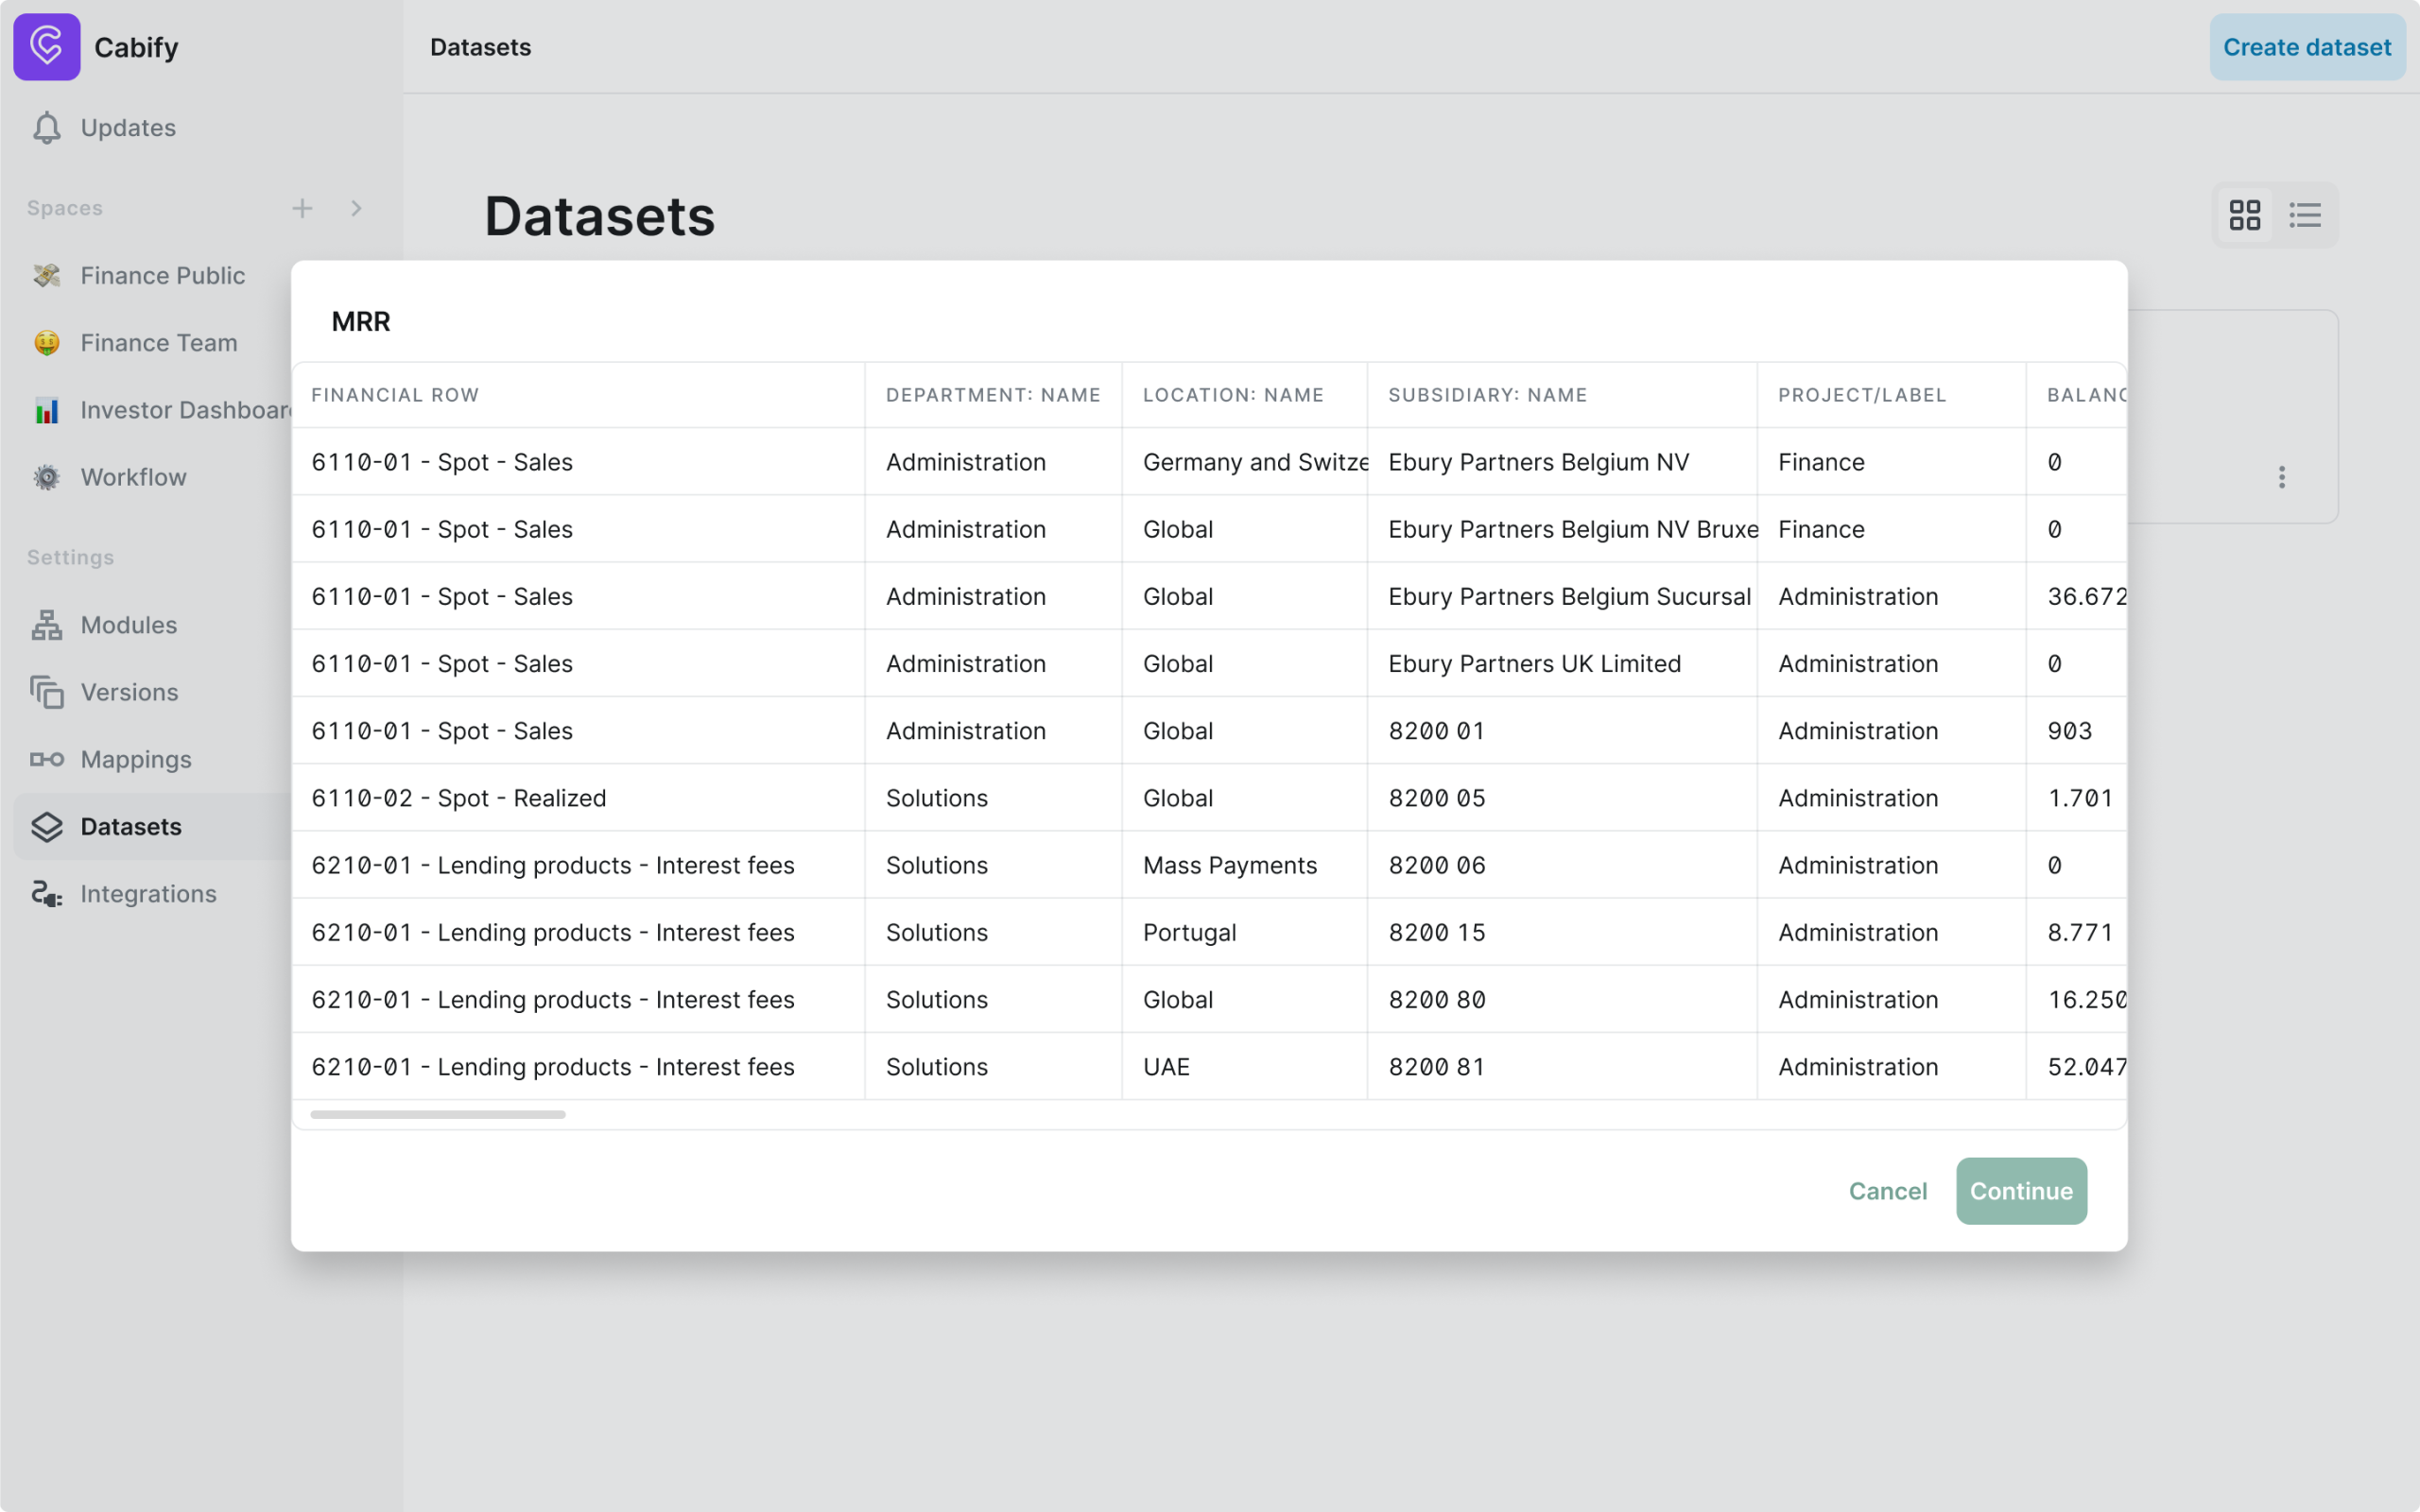
Task: Open Finance Team emoji icon
Action: click(47, 343)
